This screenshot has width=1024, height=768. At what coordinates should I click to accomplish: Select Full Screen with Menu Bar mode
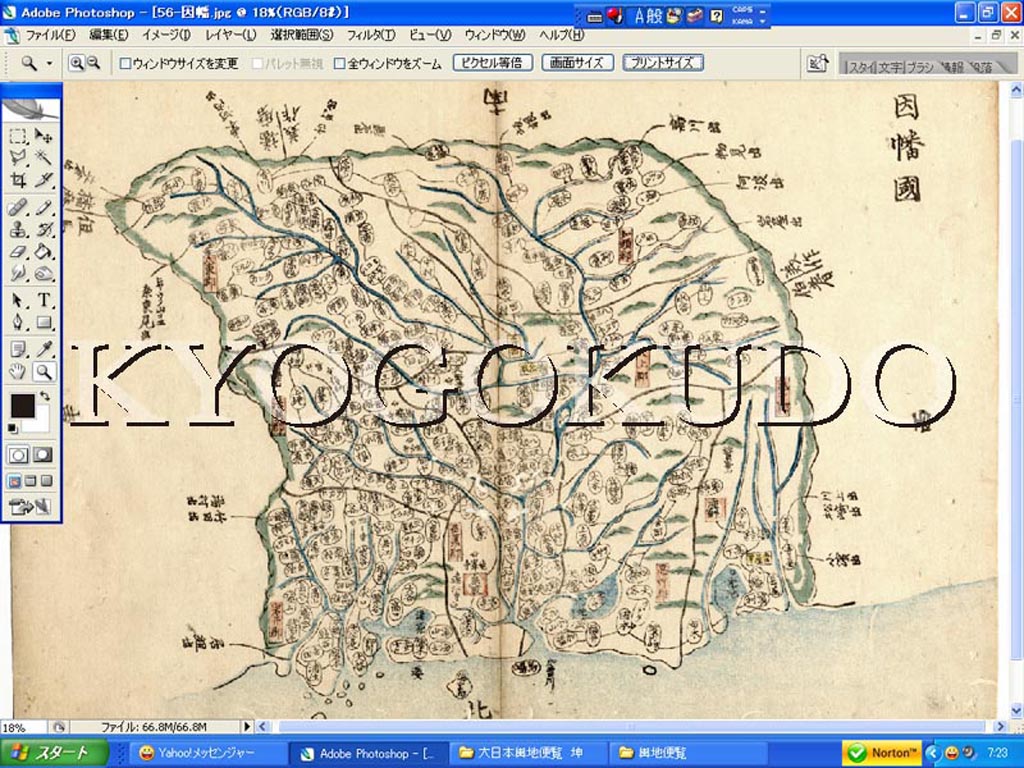tap(31, 481)
